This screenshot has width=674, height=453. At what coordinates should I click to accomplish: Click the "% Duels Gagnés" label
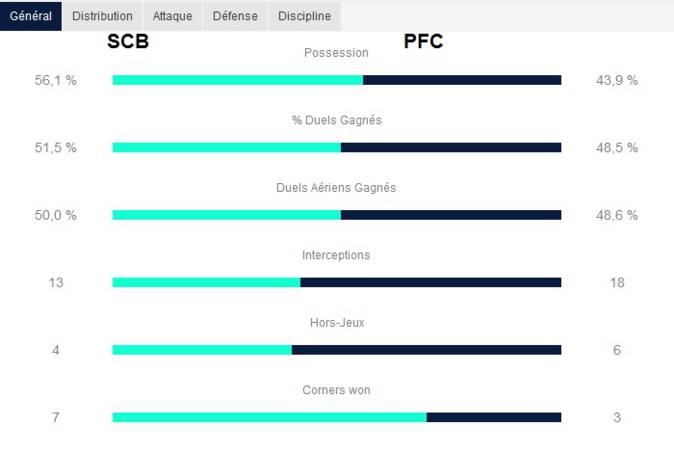pyautogui.click(x=336, y=120)
